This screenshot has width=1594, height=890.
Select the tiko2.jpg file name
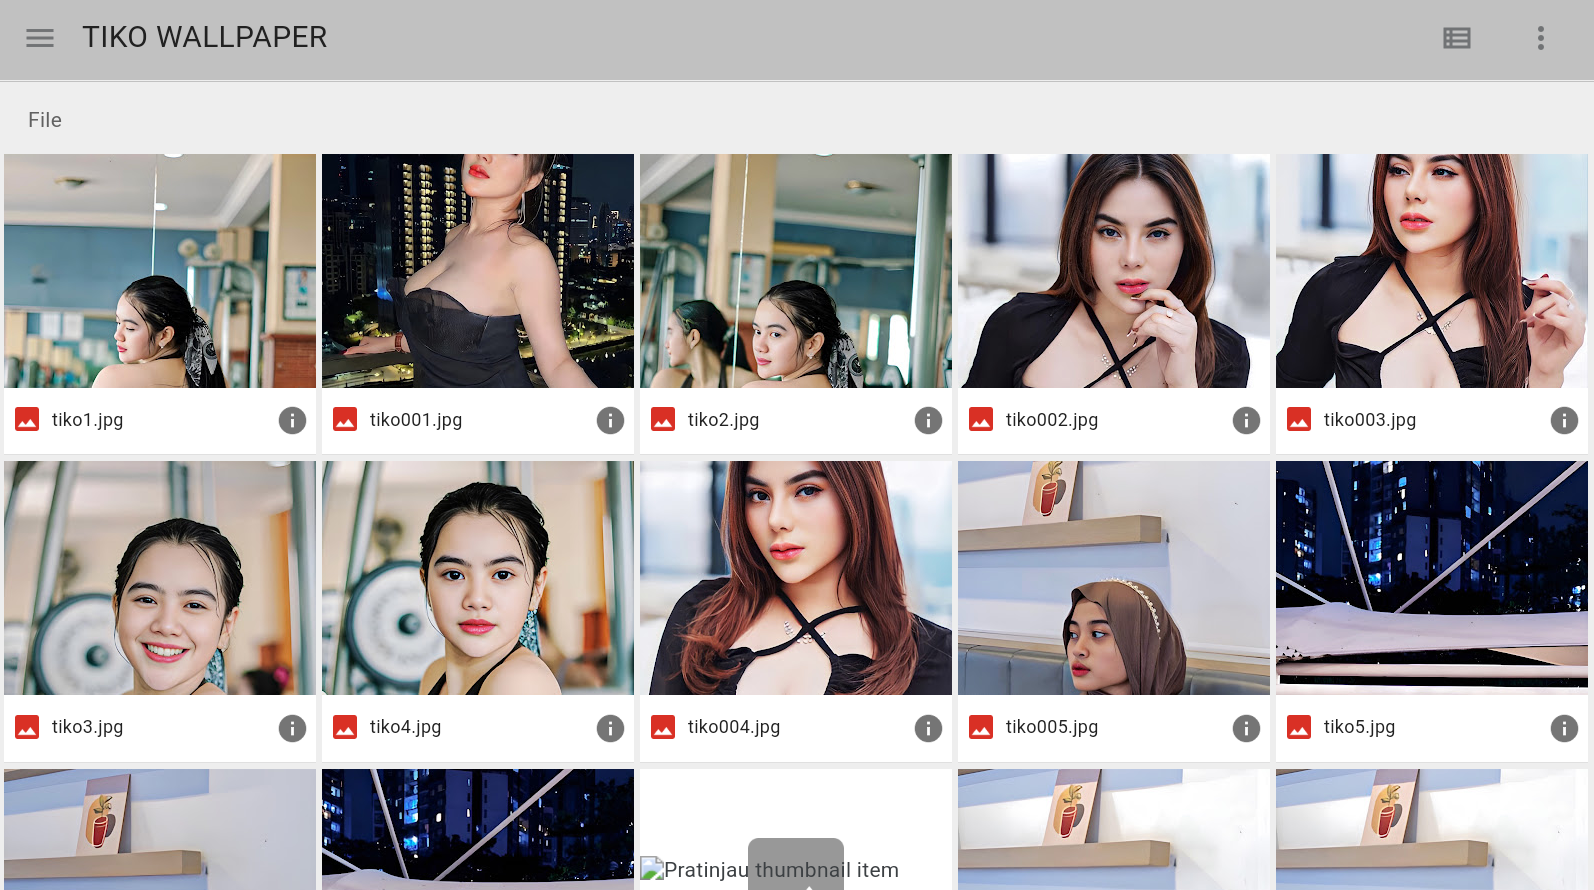click(724, 420)
